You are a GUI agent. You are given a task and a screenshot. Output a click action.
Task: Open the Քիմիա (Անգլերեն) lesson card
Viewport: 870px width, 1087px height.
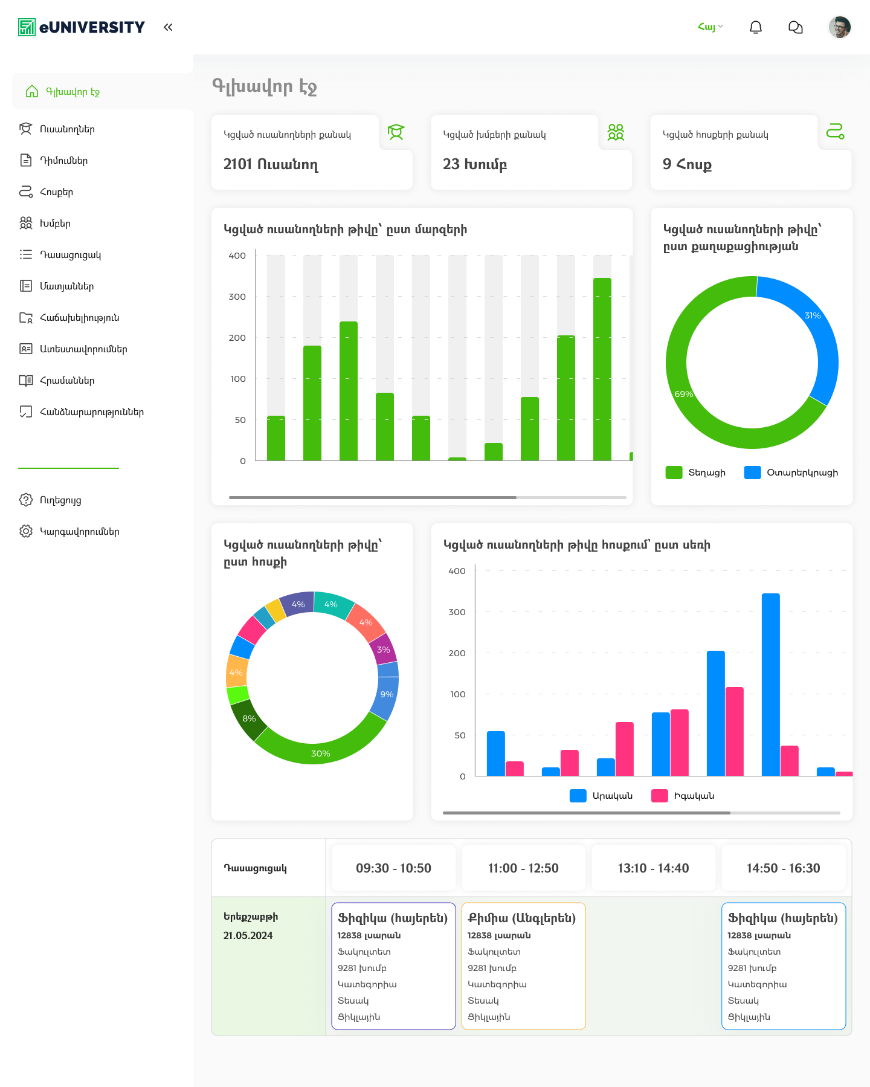coord(523,965)
